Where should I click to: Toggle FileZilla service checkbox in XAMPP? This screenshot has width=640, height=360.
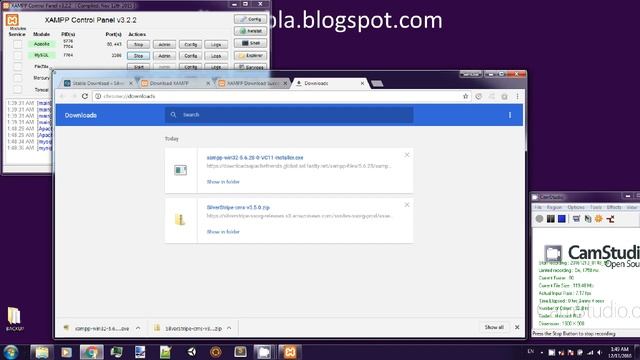pyautogui.click(x=18, y=67)
